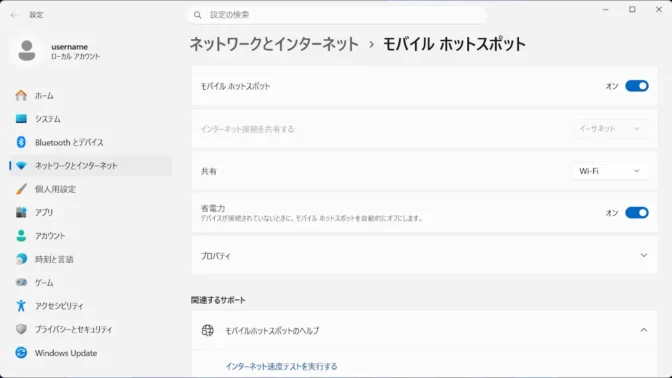Open Windows Update page
Image resolution: width=672 pixels, height=378 pixels.
pos(90,352)
